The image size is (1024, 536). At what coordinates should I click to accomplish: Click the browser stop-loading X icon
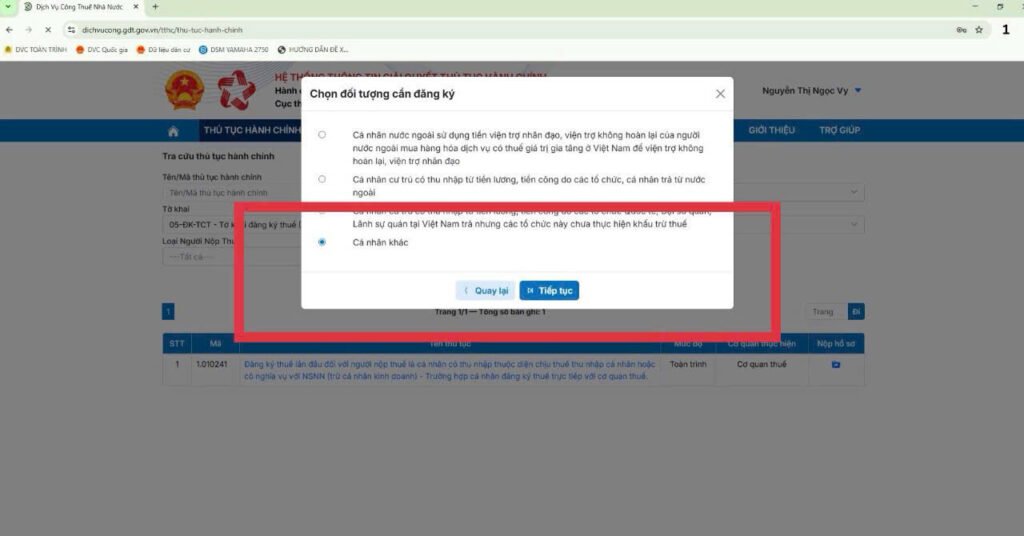coord(48,30)
